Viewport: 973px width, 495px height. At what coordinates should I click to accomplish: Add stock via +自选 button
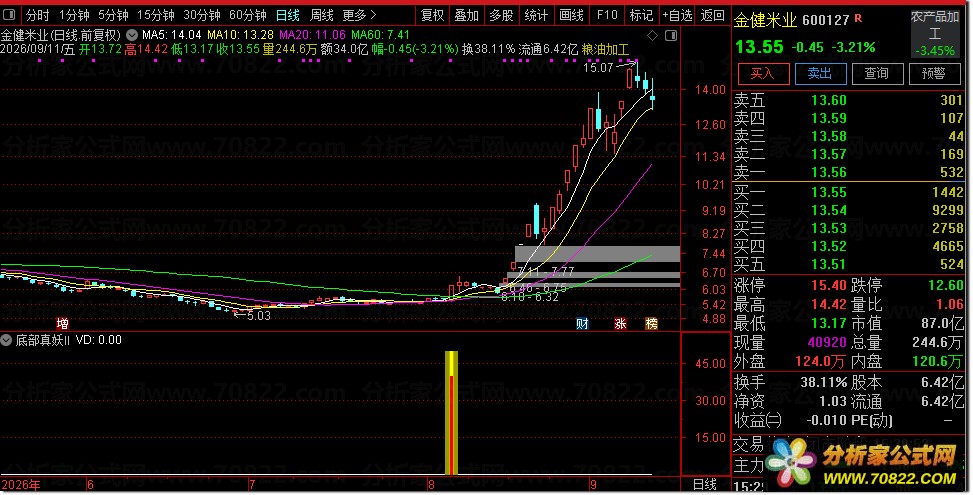point(677,15)
